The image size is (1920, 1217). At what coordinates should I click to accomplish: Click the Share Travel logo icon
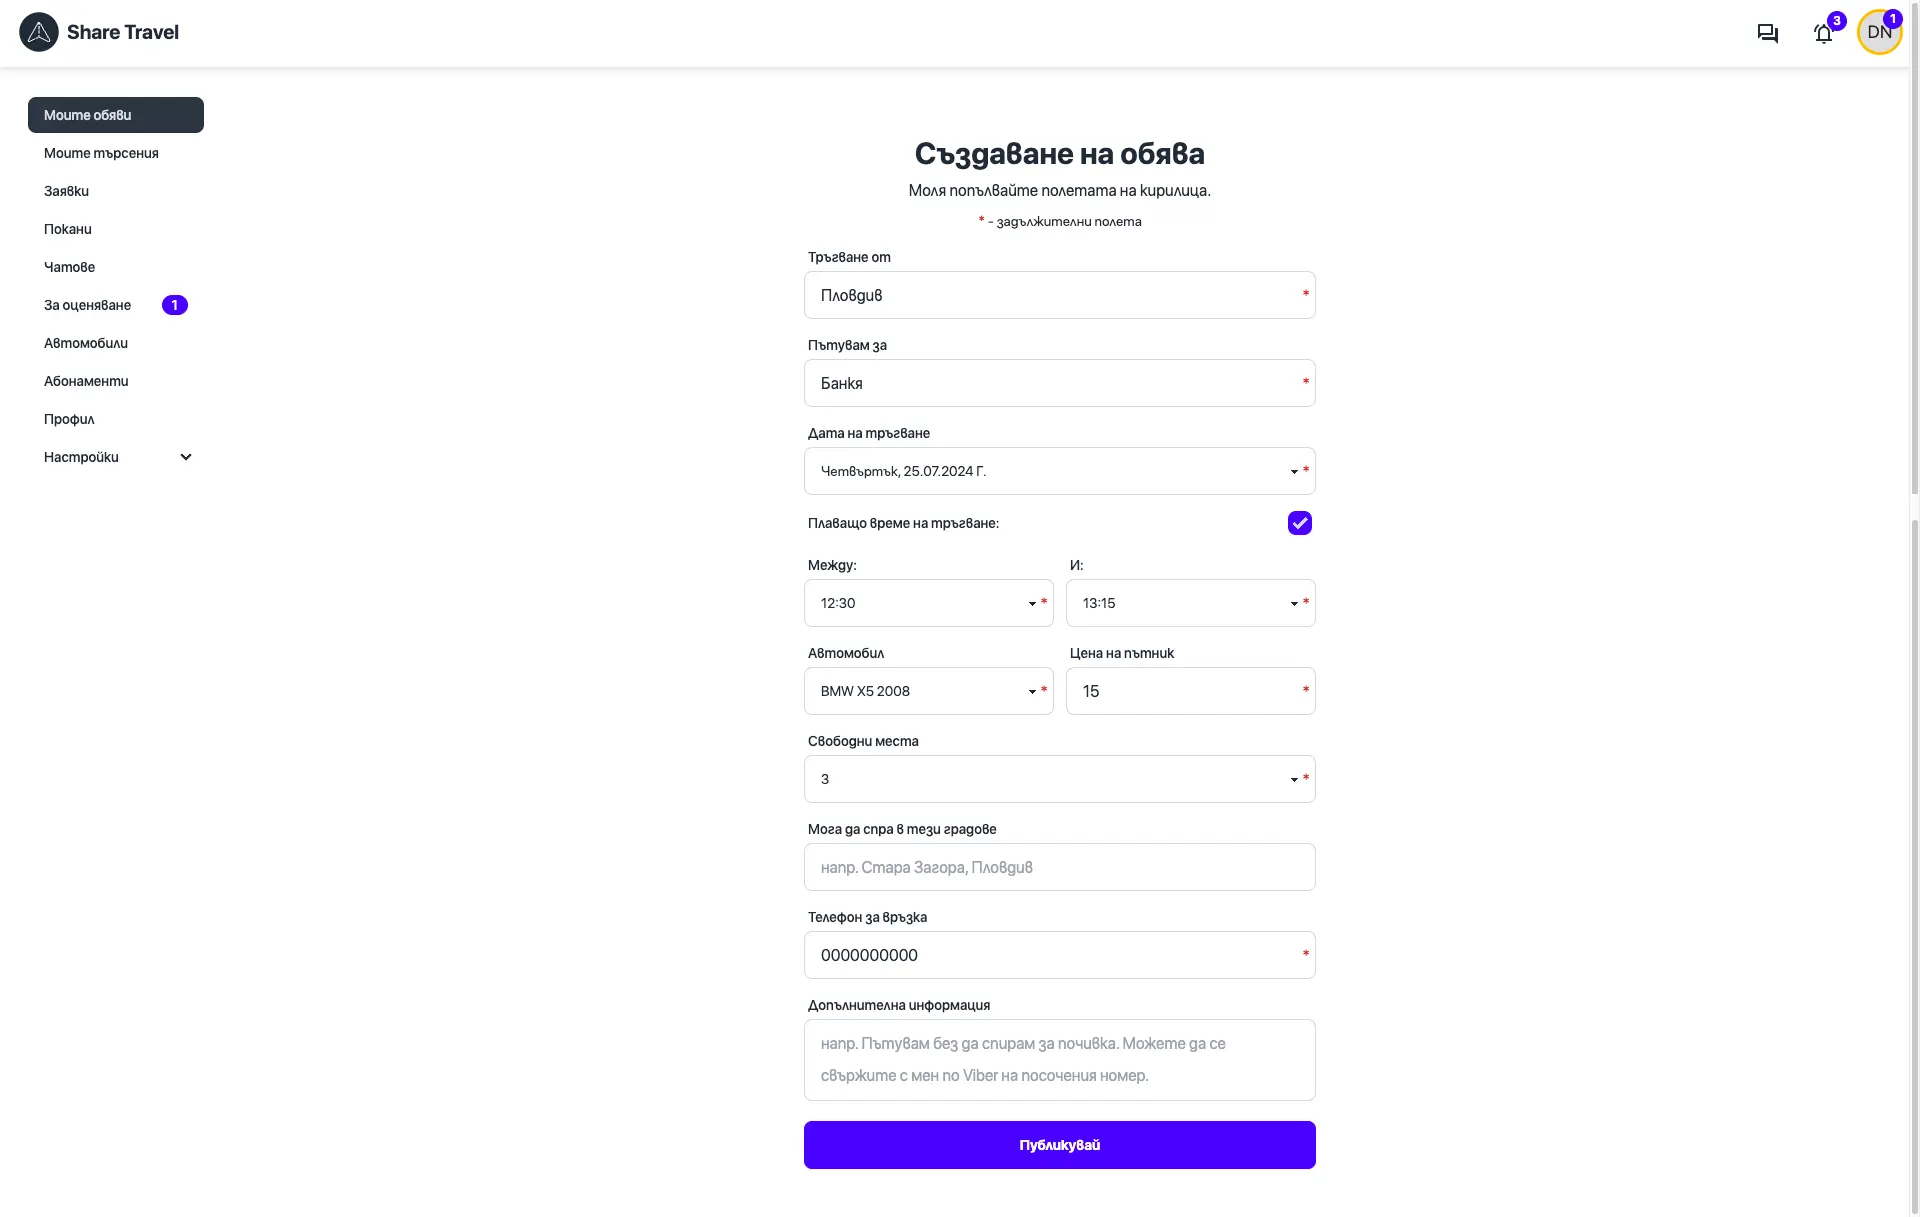(39, 32)
